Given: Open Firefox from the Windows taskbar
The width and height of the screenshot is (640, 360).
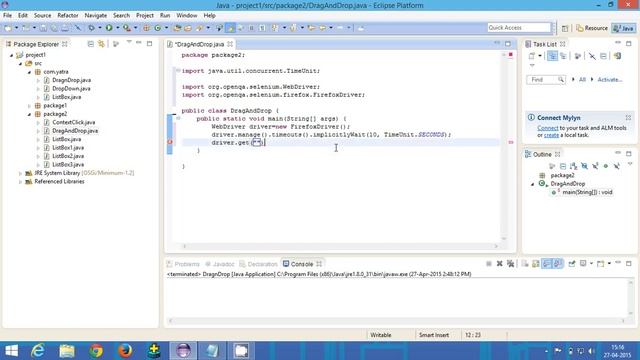Looking at the screenshot, I should click(125, 351).
